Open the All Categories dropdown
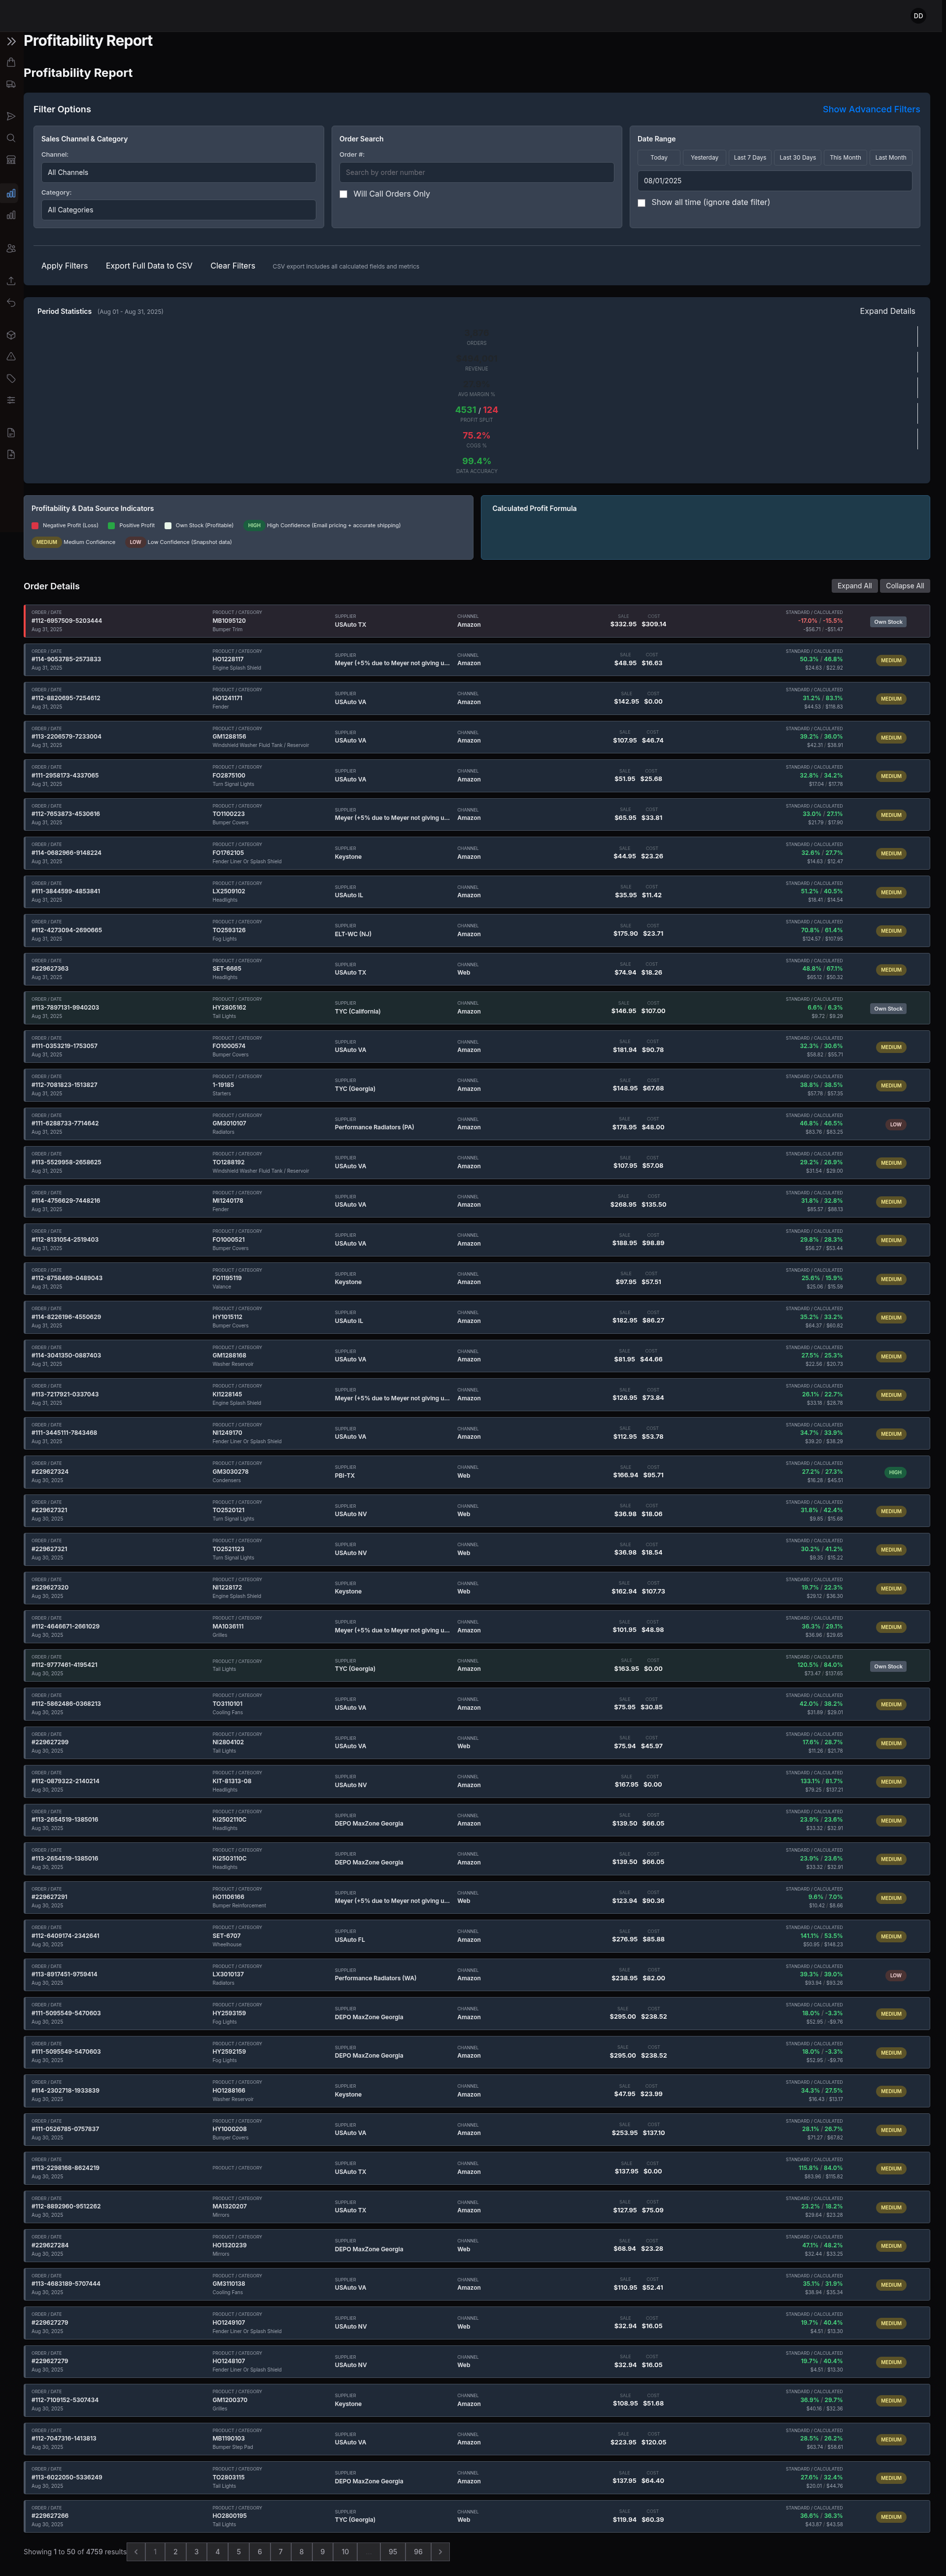This screenshot has height=2576, width=946. (x=178, y=210)
